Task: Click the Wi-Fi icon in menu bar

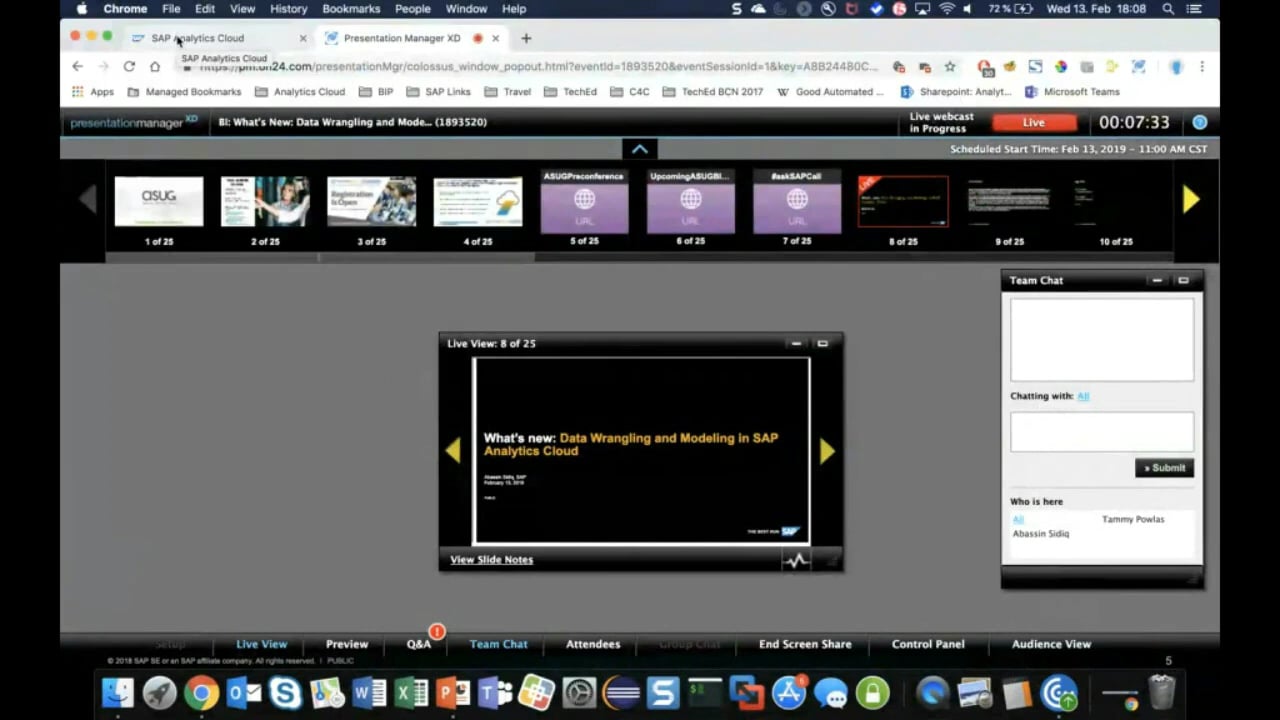Action: pyautogui.click(x=946, y=9)
